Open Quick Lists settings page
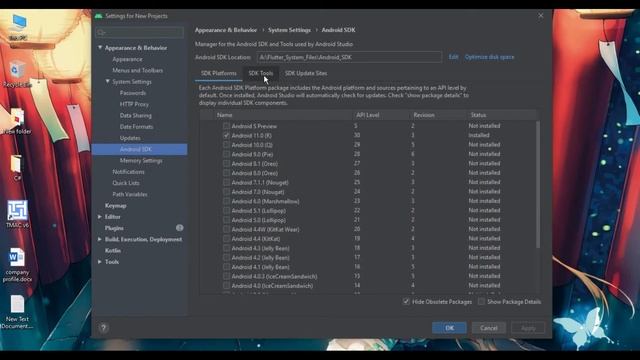Viewport: 640px width, 360px height. click(x=126, y=183)
